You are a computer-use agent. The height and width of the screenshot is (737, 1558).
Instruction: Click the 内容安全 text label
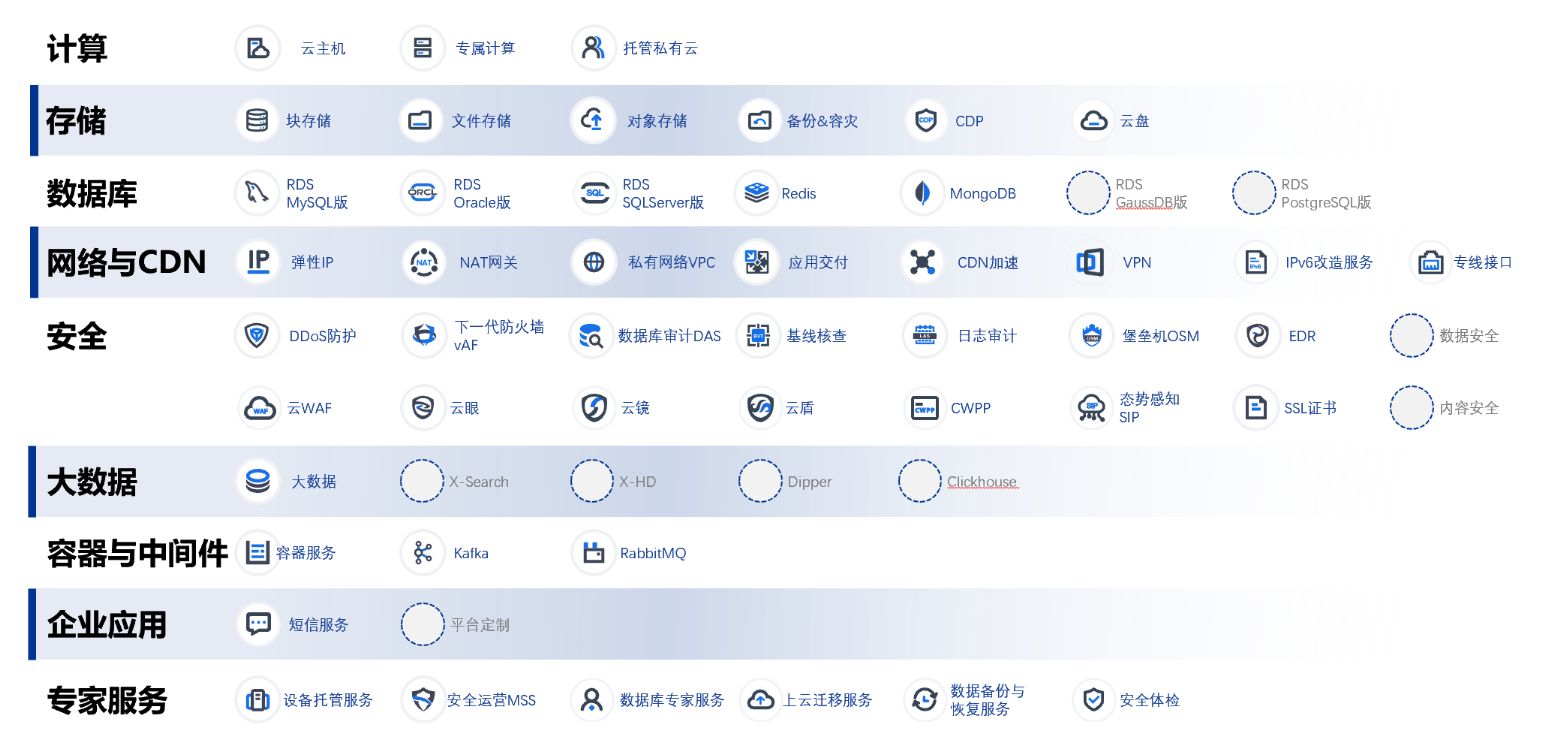point(1469,408)
